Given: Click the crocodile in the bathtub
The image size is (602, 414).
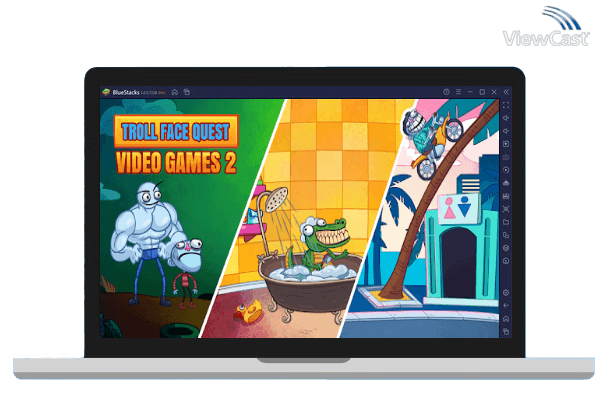Looking at the screenshot, I should click(324, 243).
